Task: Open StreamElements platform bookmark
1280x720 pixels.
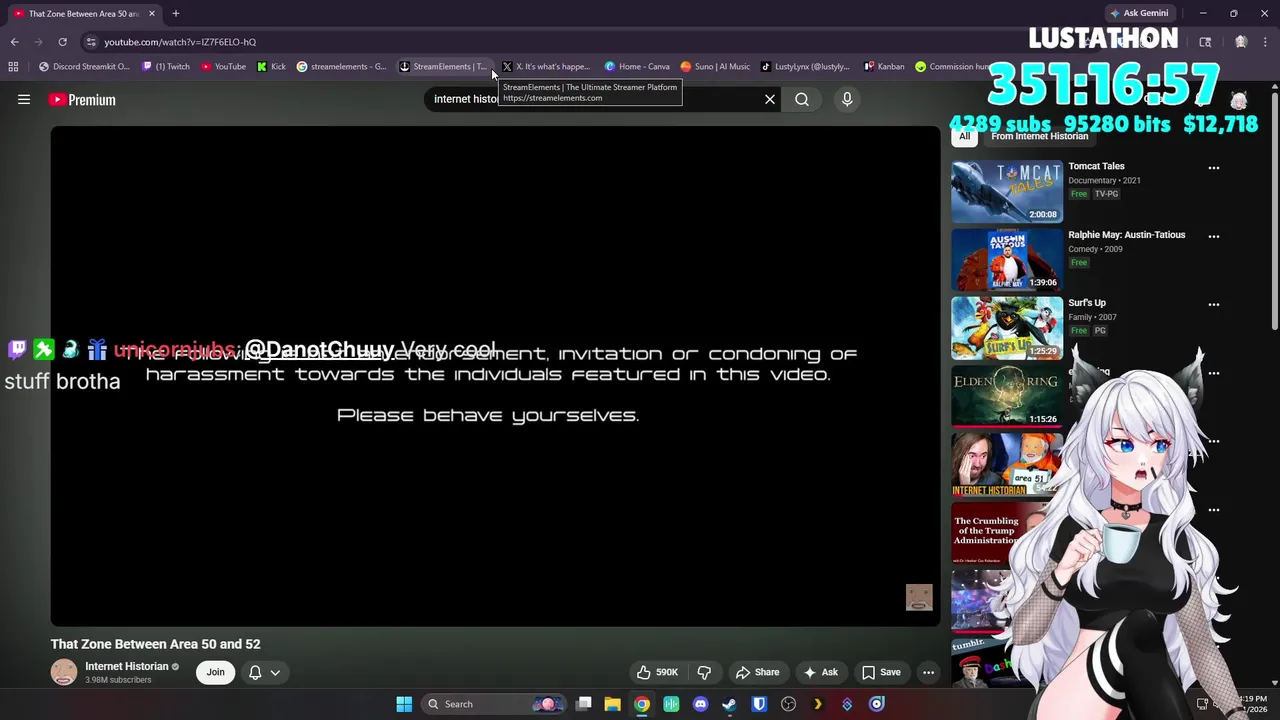Action: [443, 66]
